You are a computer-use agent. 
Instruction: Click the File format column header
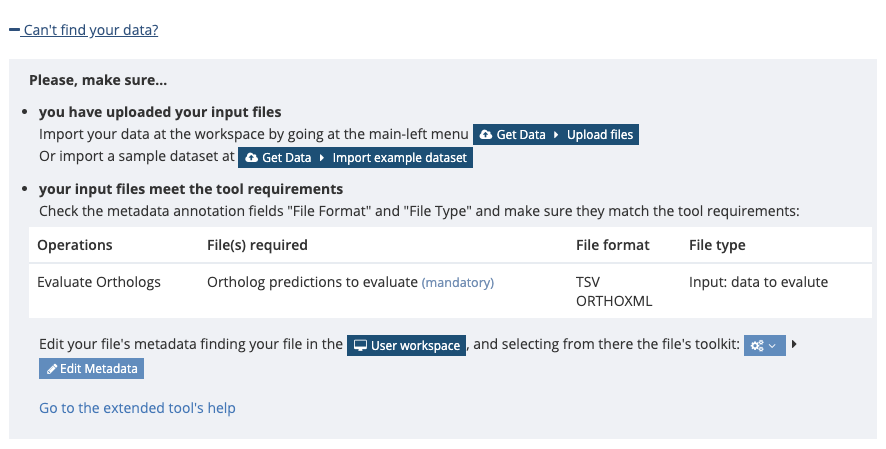coord(613,245)
